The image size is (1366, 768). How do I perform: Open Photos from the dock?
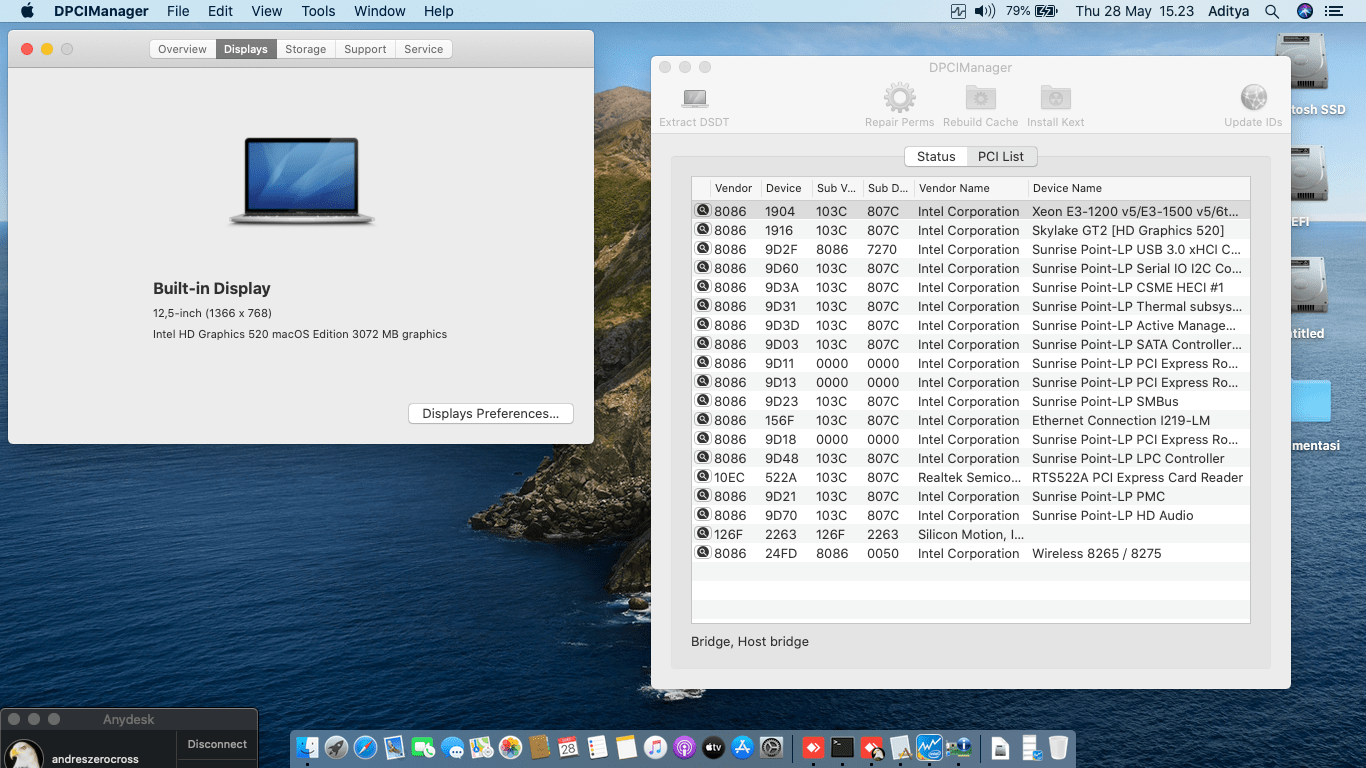pos(511,747)
